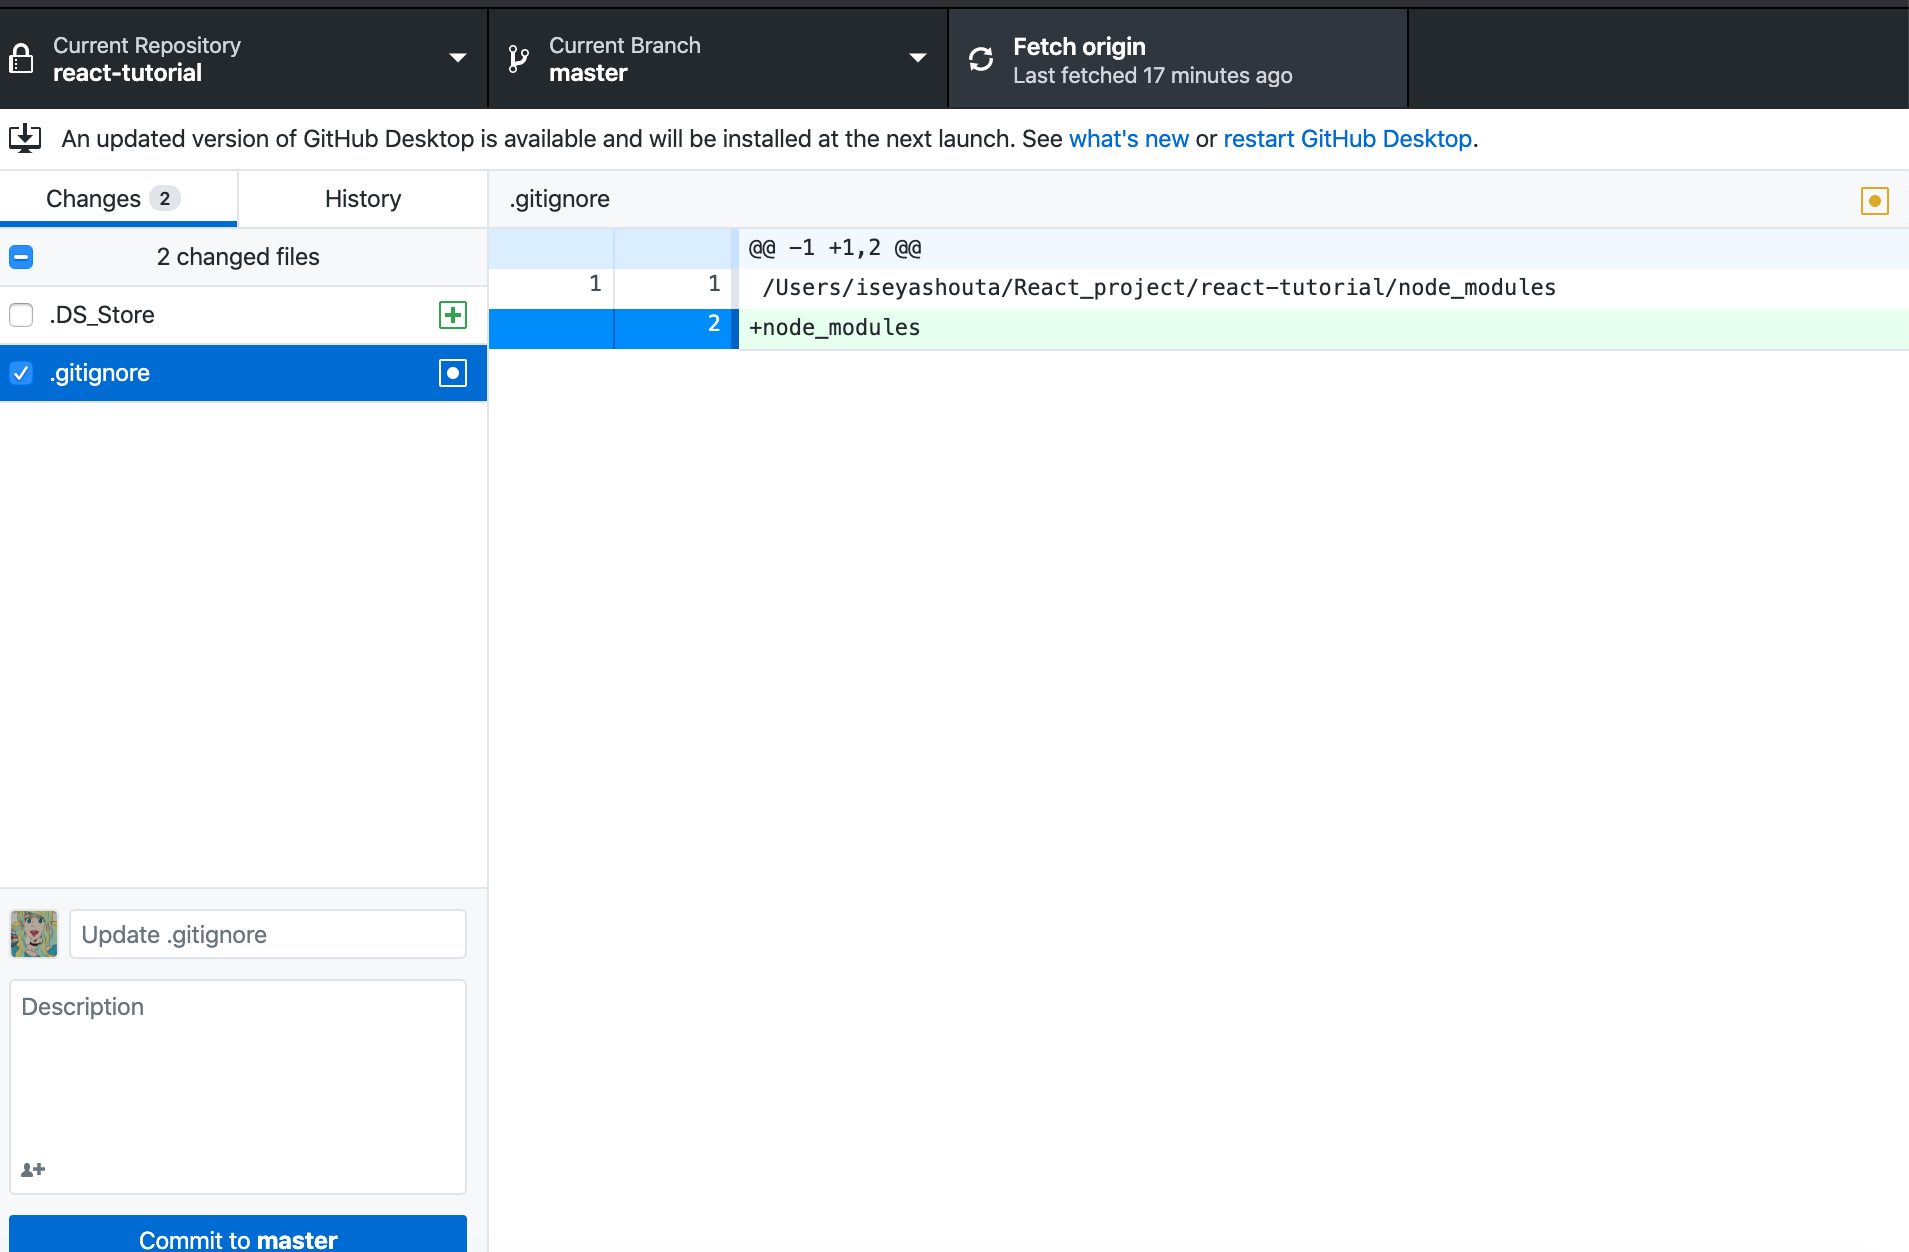1909x1252 pixels.
Task: Click the repository lock icon
Action: pos(21,59)
